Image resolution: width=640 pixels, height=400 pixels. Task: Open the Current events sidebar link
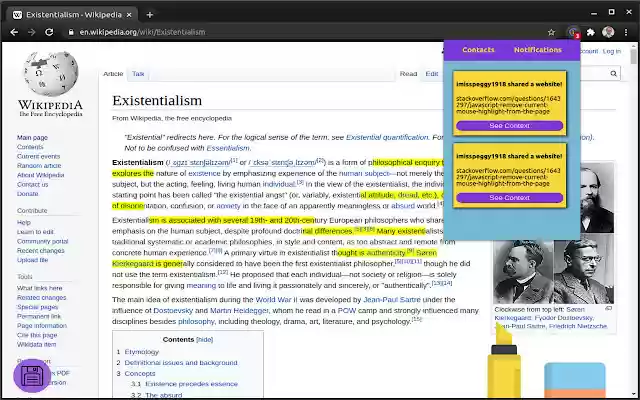pos(38,156)
